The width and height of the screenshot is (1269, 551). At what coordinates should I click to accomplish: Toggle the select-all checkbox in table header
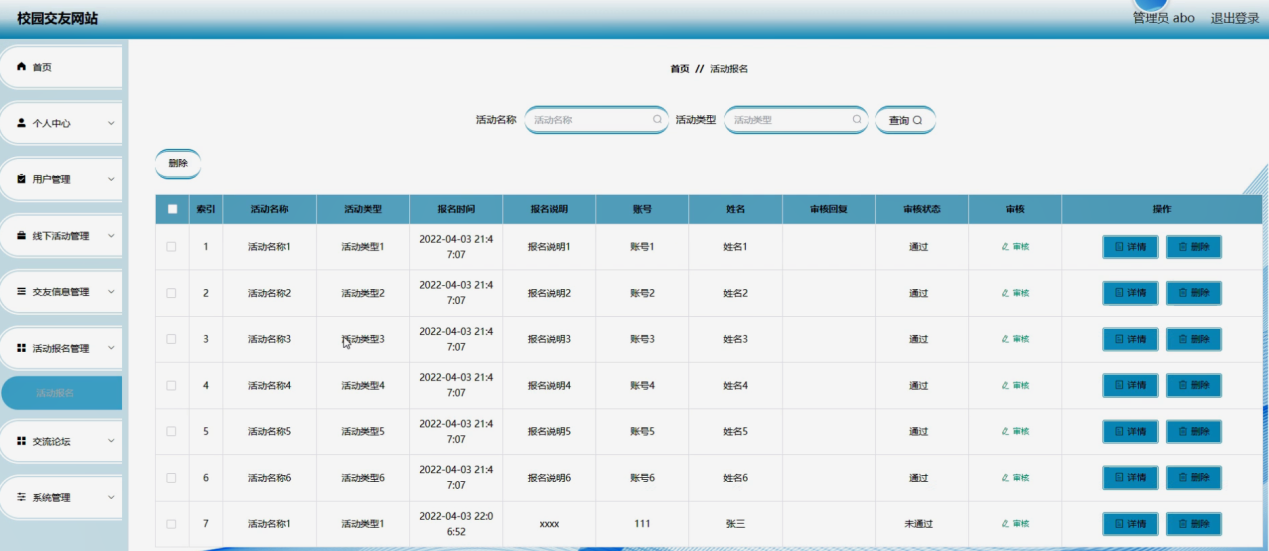point(172,209)
